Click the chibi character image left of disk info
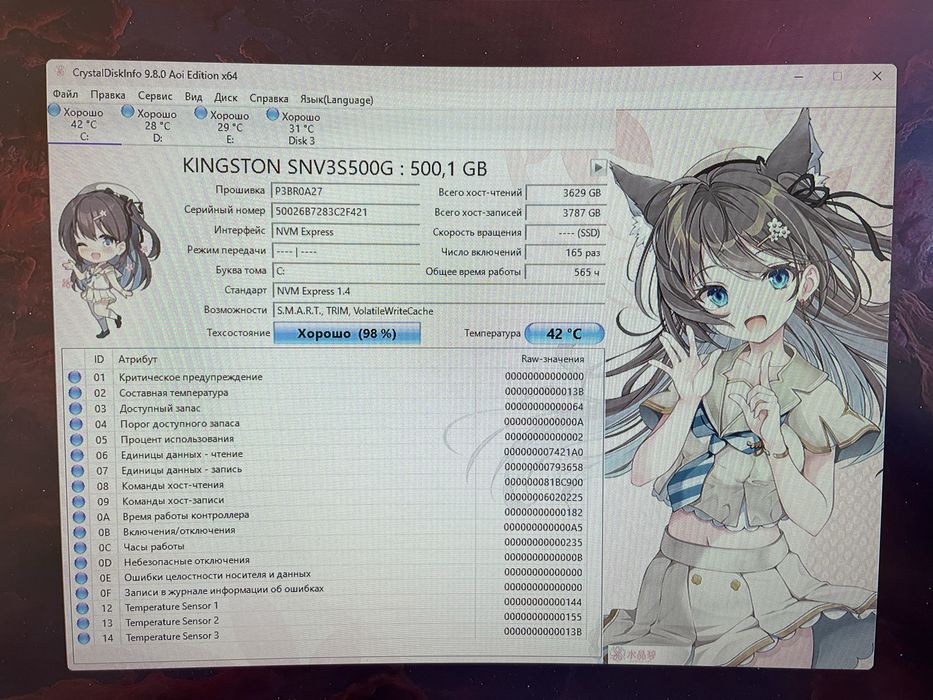 coord(108,262)
